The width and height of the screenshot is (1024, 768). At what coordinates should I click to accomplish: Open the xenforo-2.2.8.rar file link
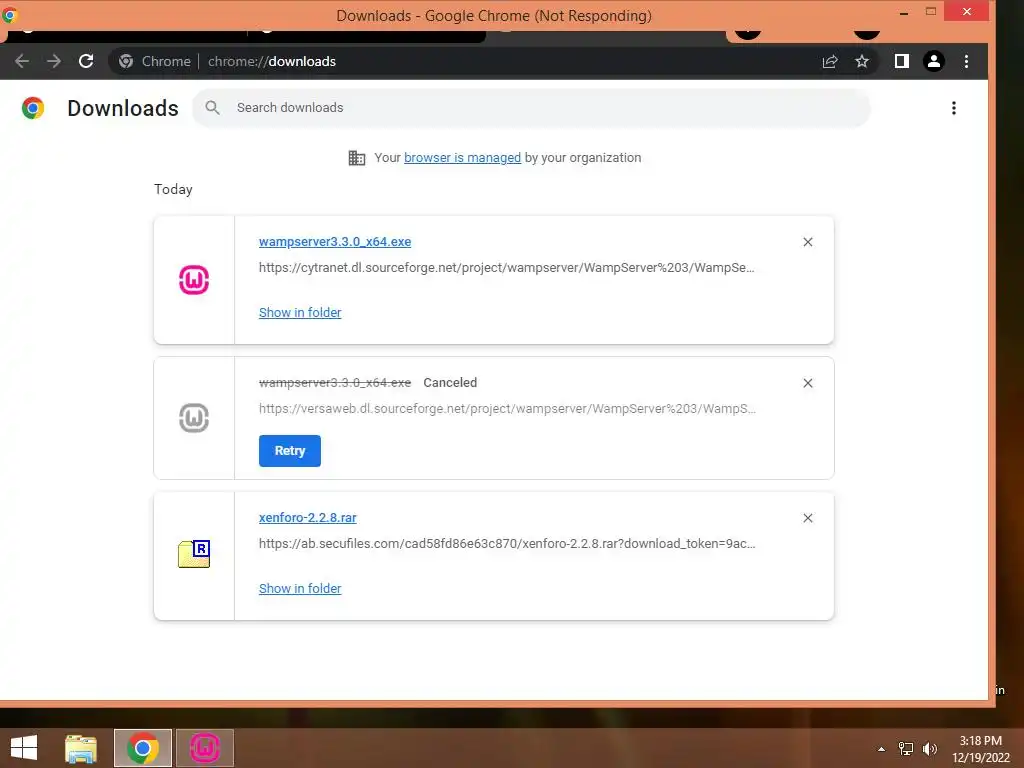(308, 518)
